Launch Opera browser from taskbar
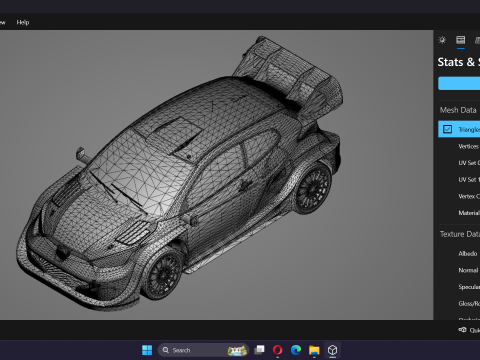This screenshot has width=480, height=360. [x=277, y=350]
